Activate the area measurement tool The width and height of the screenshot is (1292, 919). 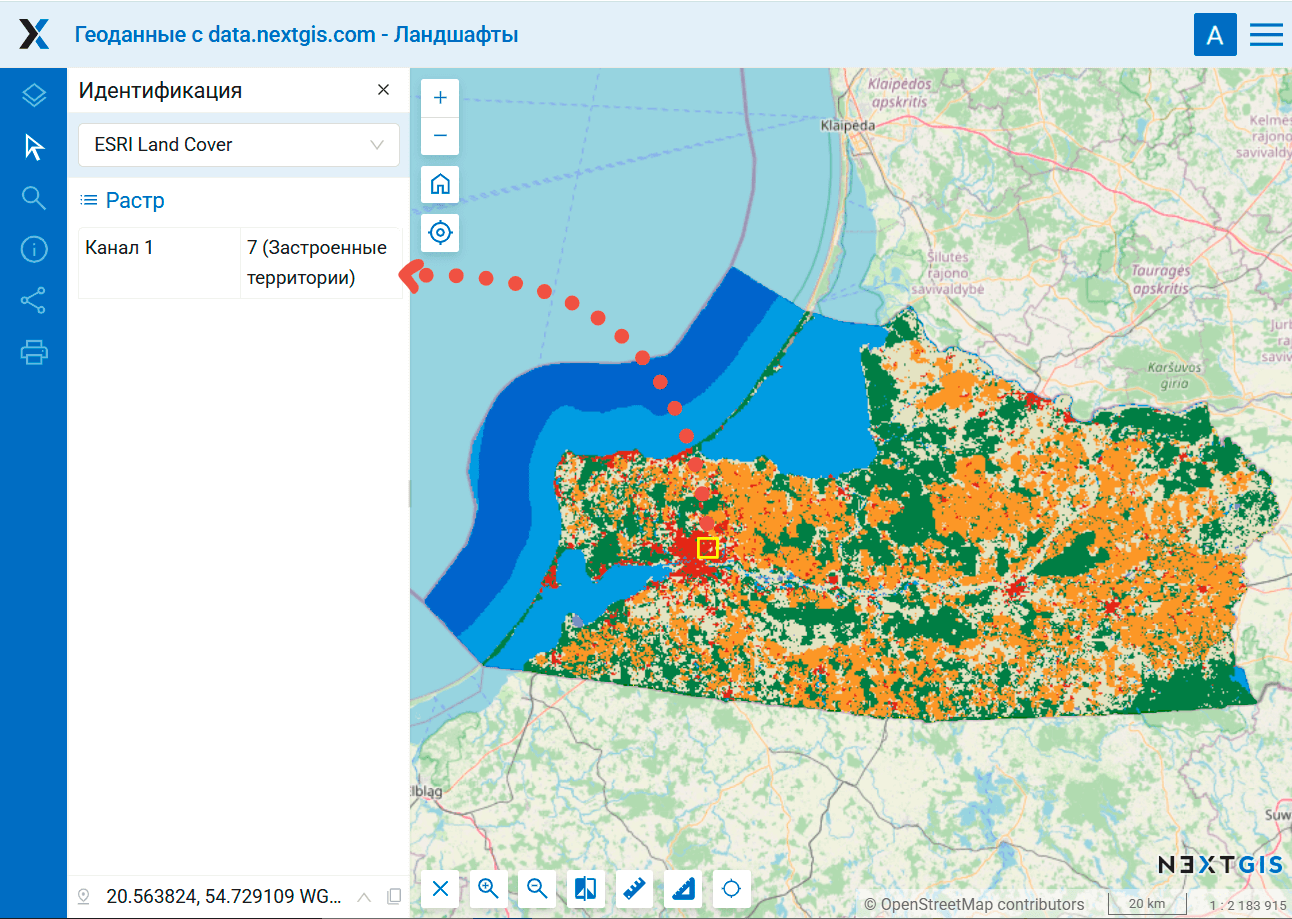684,888
